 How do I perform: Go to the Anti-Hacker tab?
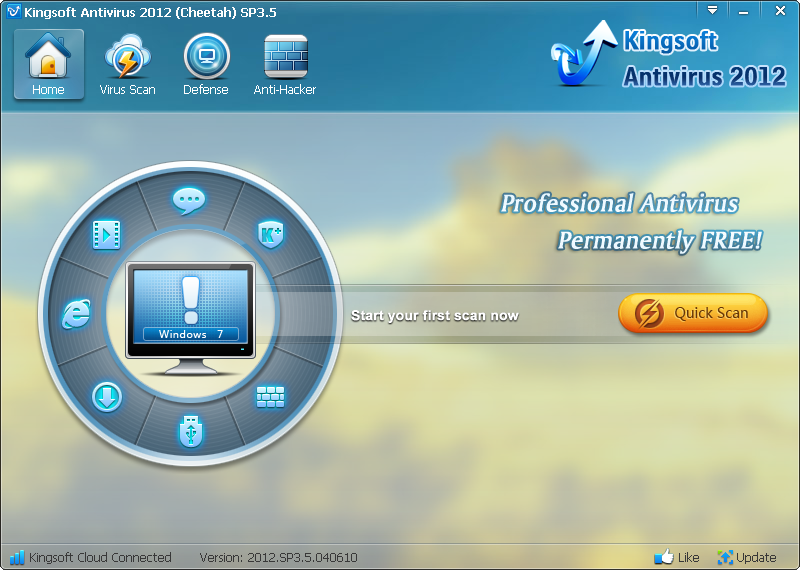pos(285,64)
